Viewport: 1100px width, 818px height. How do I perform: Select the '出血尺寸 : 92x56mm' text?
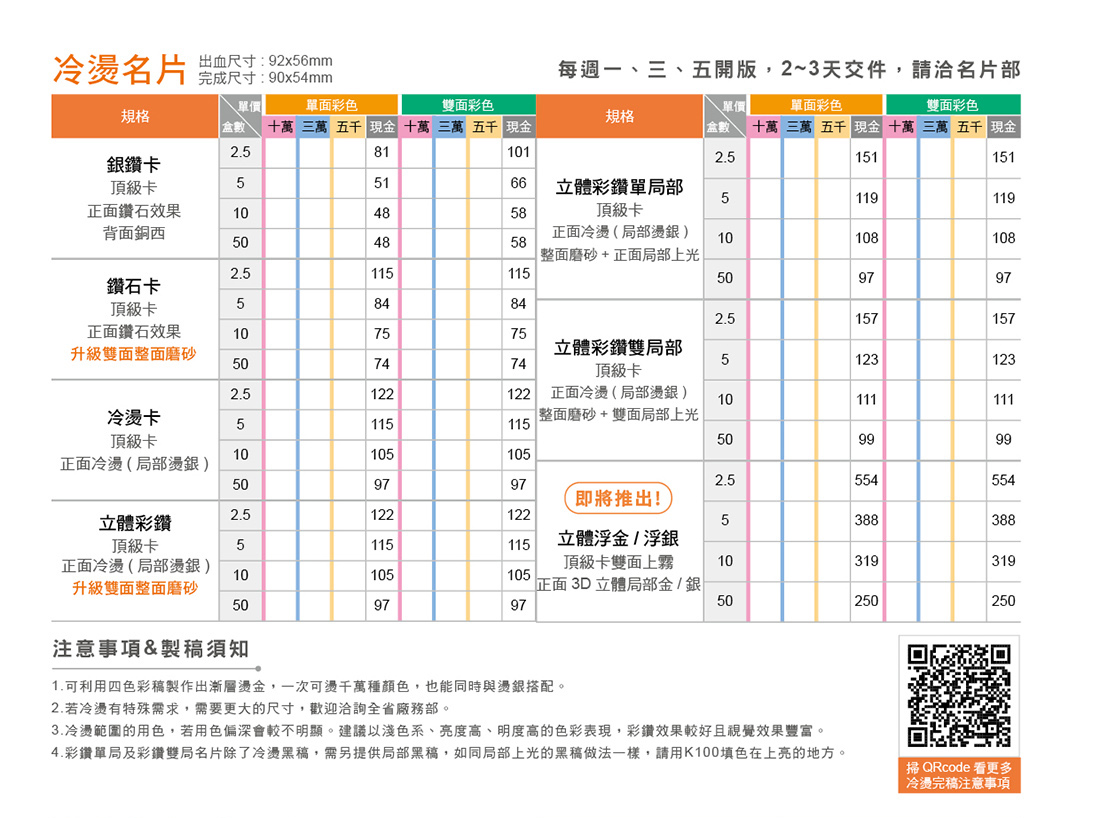tap(265, 61)
